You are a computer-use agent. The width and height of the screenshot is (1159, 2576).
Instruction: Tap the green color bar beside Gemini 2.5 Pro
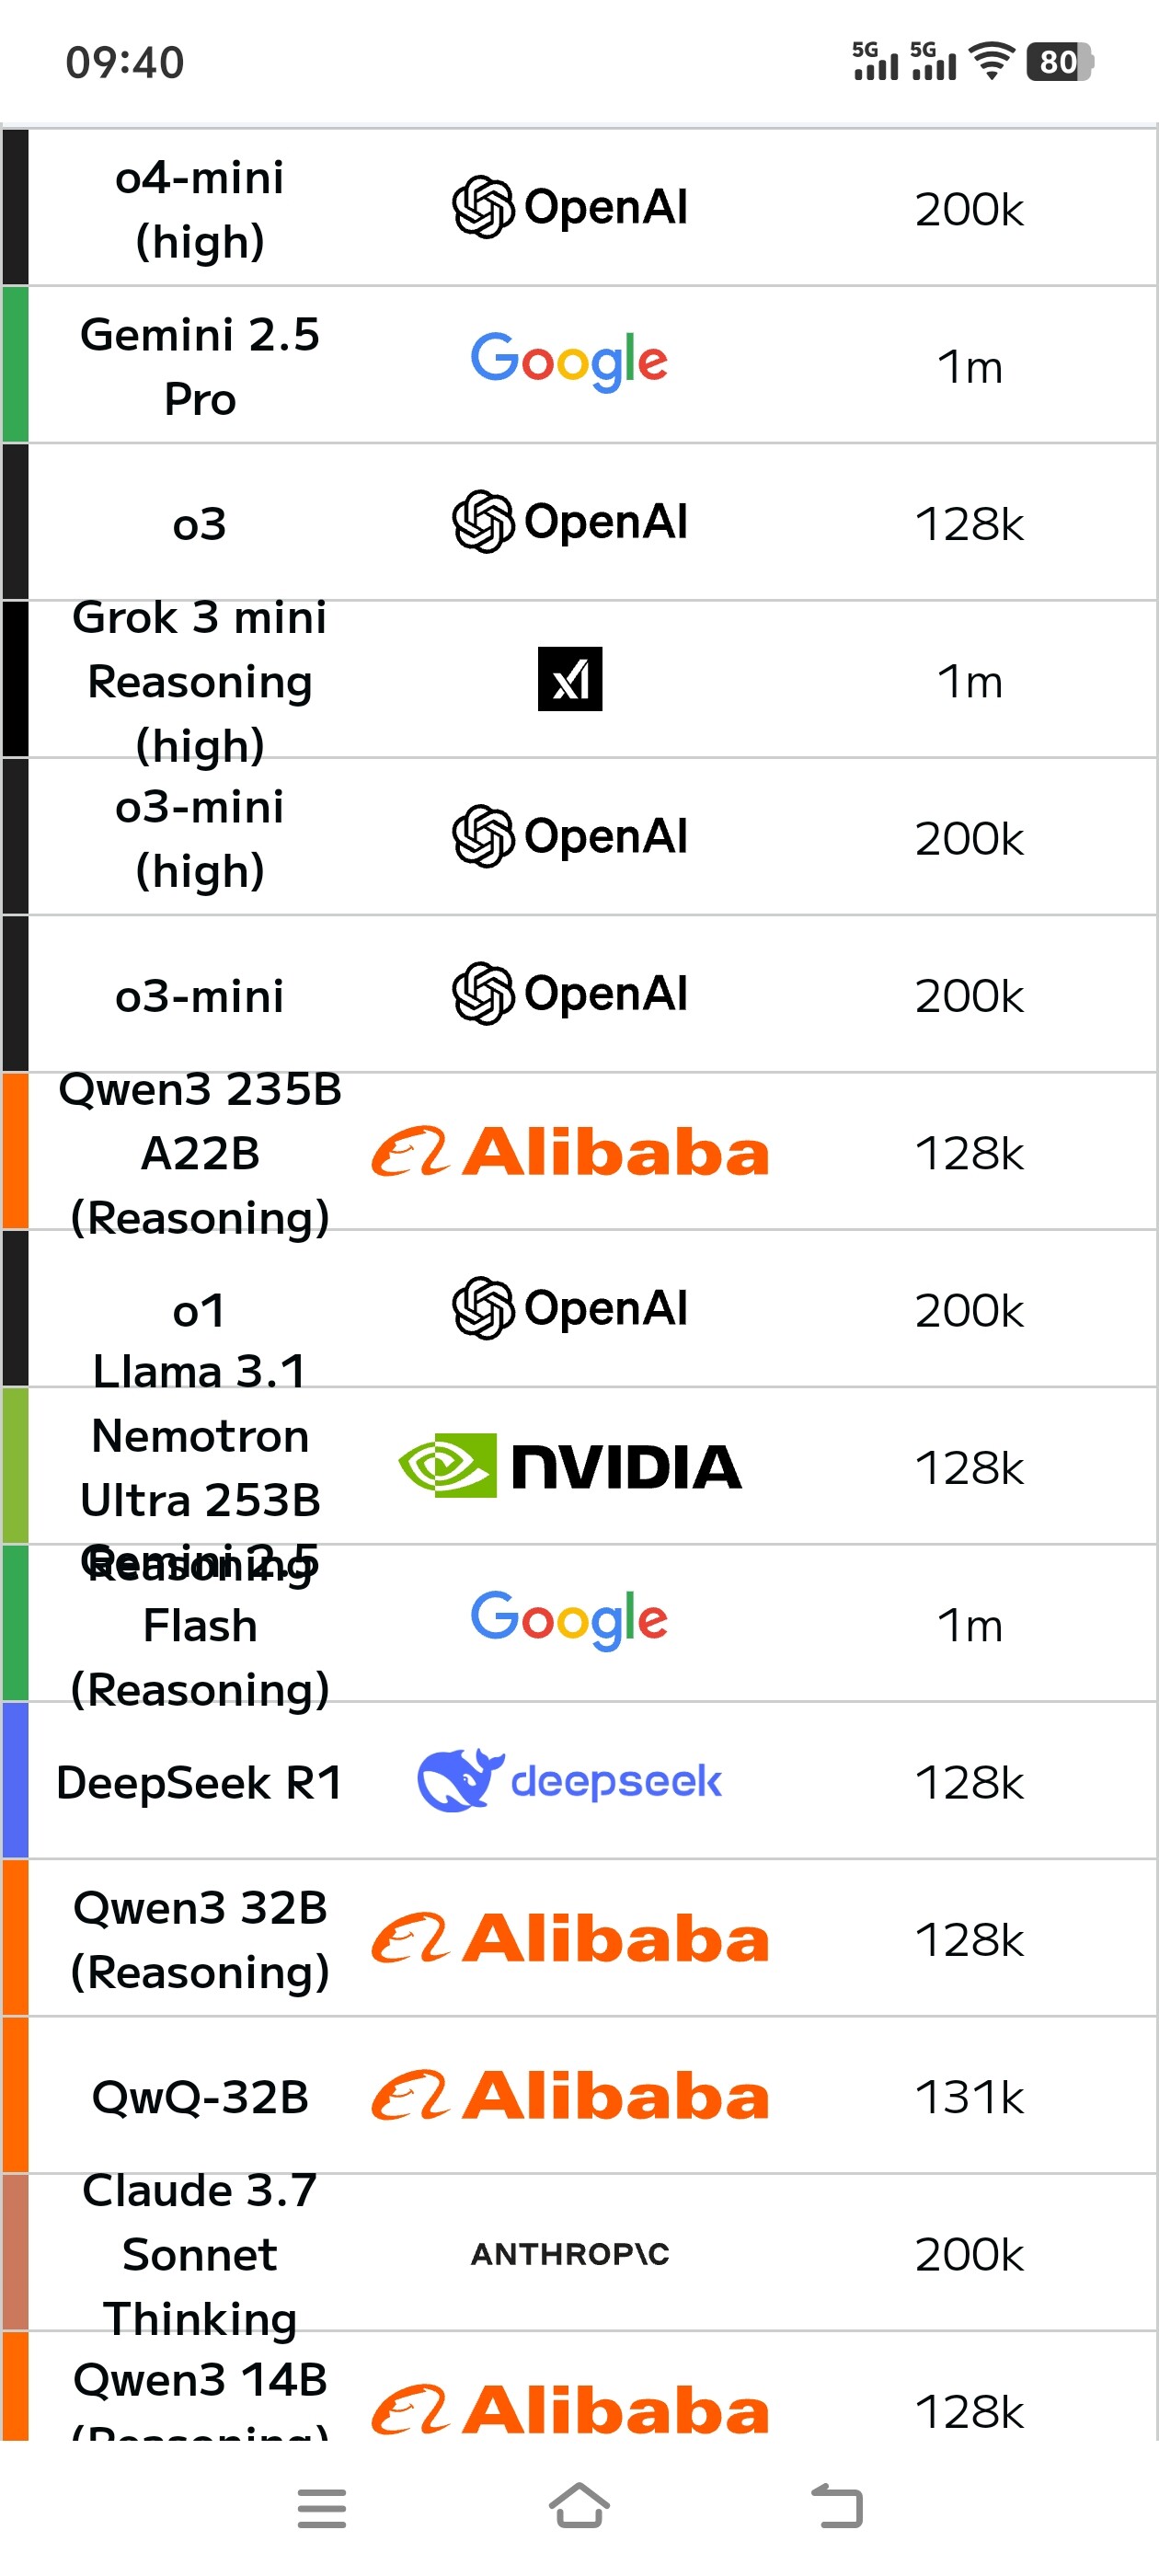[x=15, y=365]
